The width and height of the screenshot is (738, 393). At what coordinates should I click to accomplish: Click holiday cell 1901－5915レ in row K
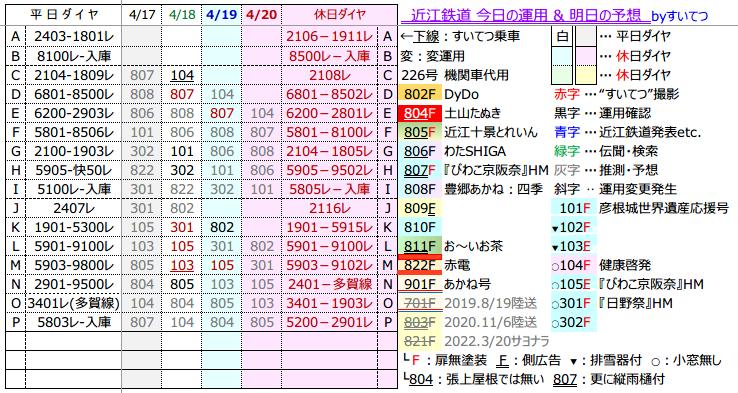click(x=329, y=227)
